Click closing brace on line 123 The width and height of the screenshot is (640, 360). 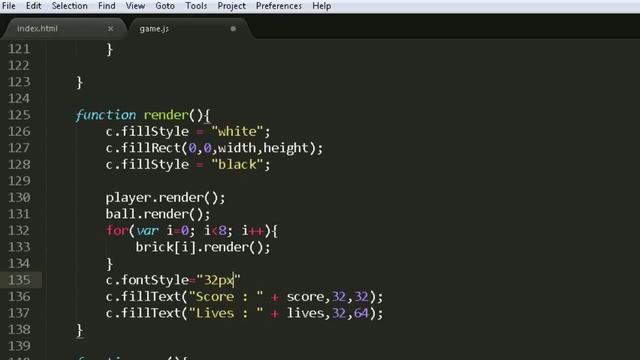(x=80, y=83)
